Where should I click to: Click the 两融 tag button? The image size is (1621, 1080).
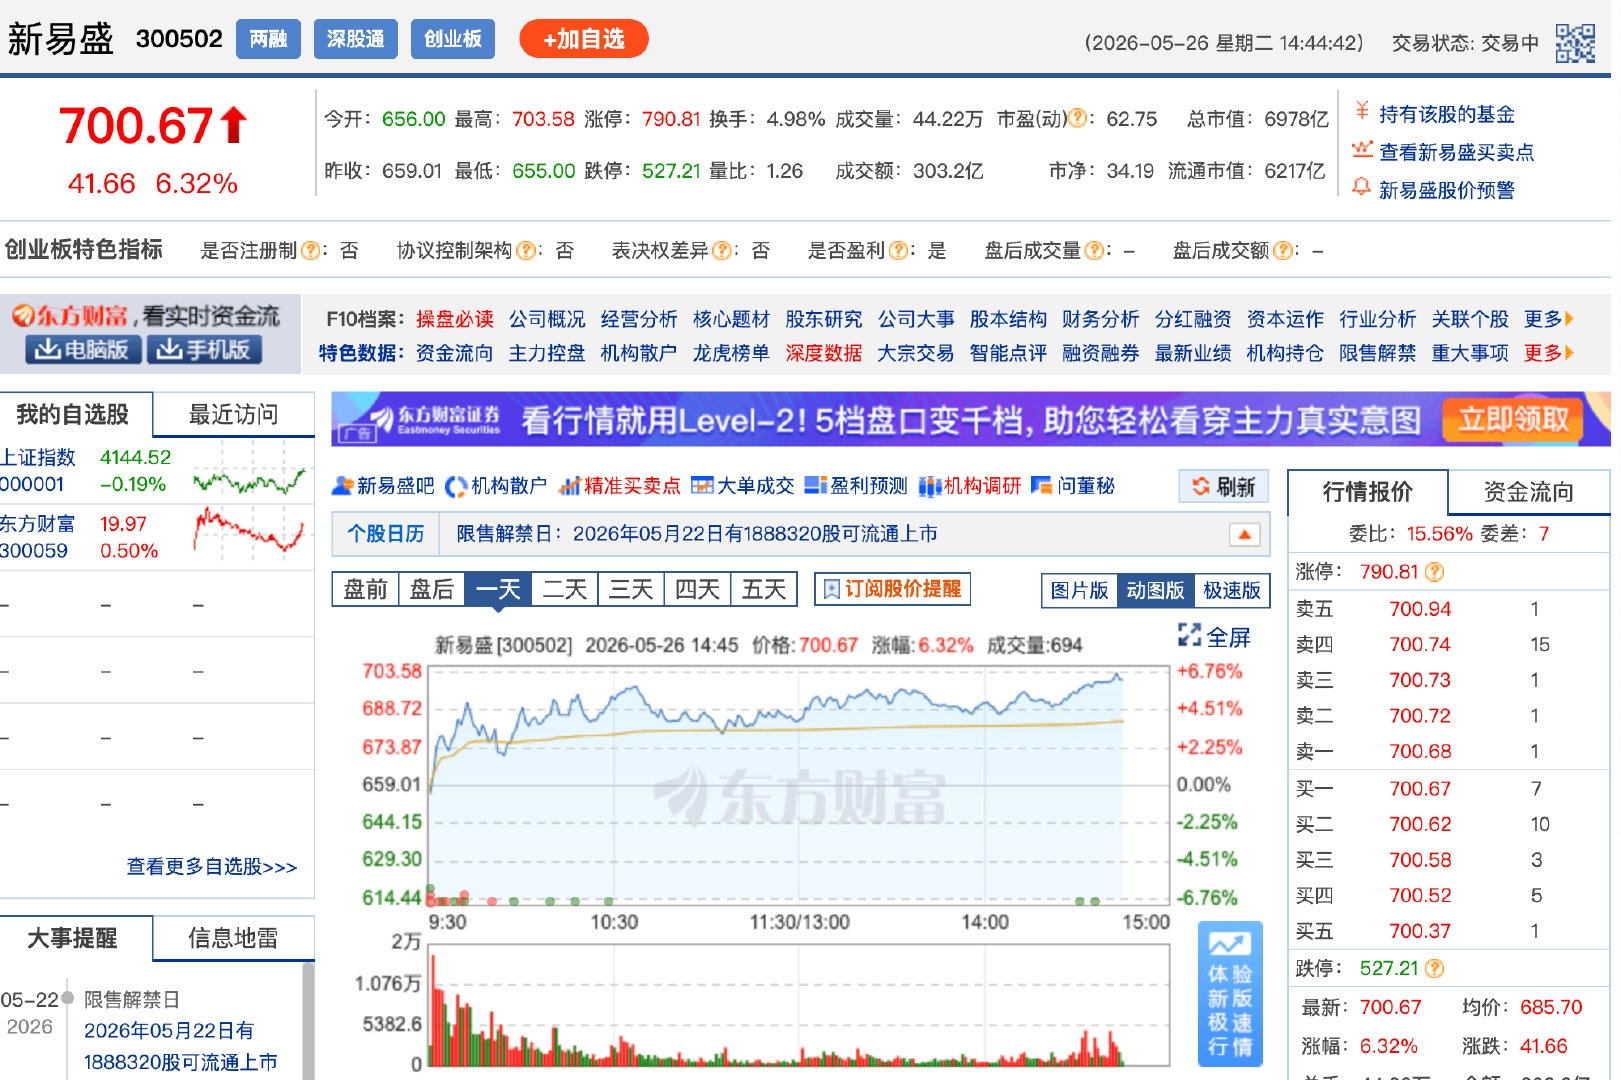(268, 39)
